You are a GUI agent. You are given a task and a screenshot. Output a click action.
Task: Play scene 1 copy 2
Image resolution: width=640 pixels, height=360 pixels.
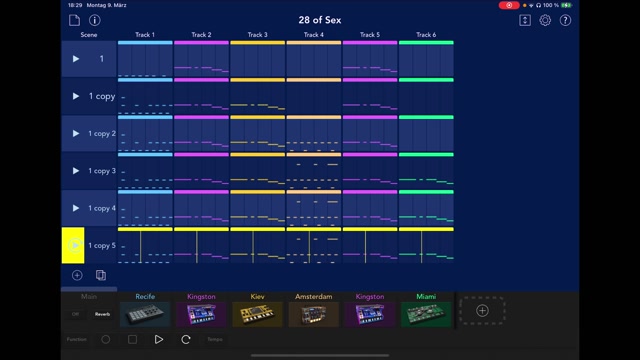pyautogui.click(x=76, y=133)
